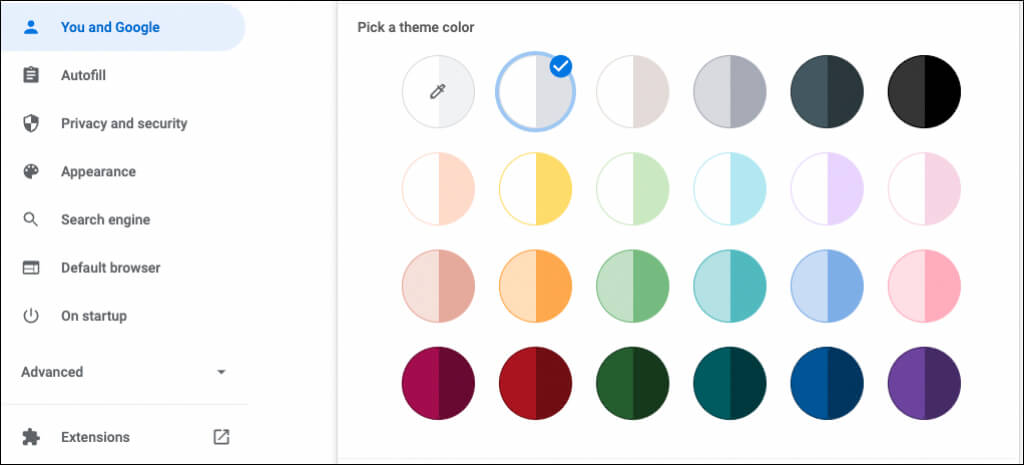Click the Appearance palette icon

(31, 171)
